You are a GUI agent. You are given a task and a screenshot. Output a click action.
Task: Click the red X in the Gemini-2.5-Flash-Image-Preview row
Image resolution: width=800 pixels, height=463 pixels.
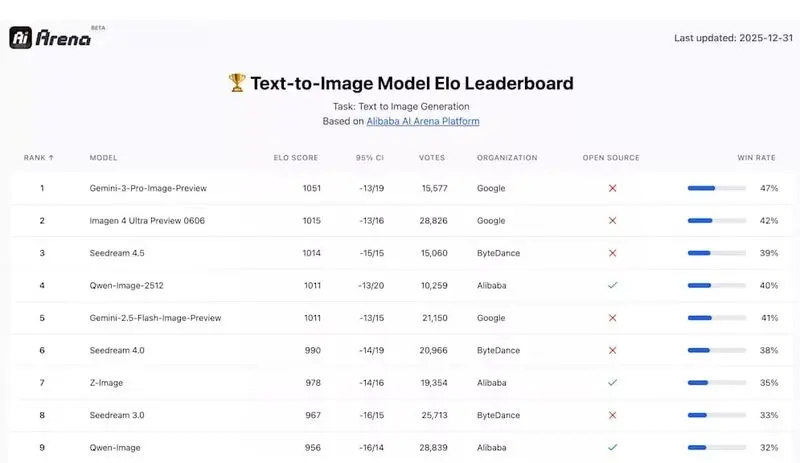click(612, 318)
